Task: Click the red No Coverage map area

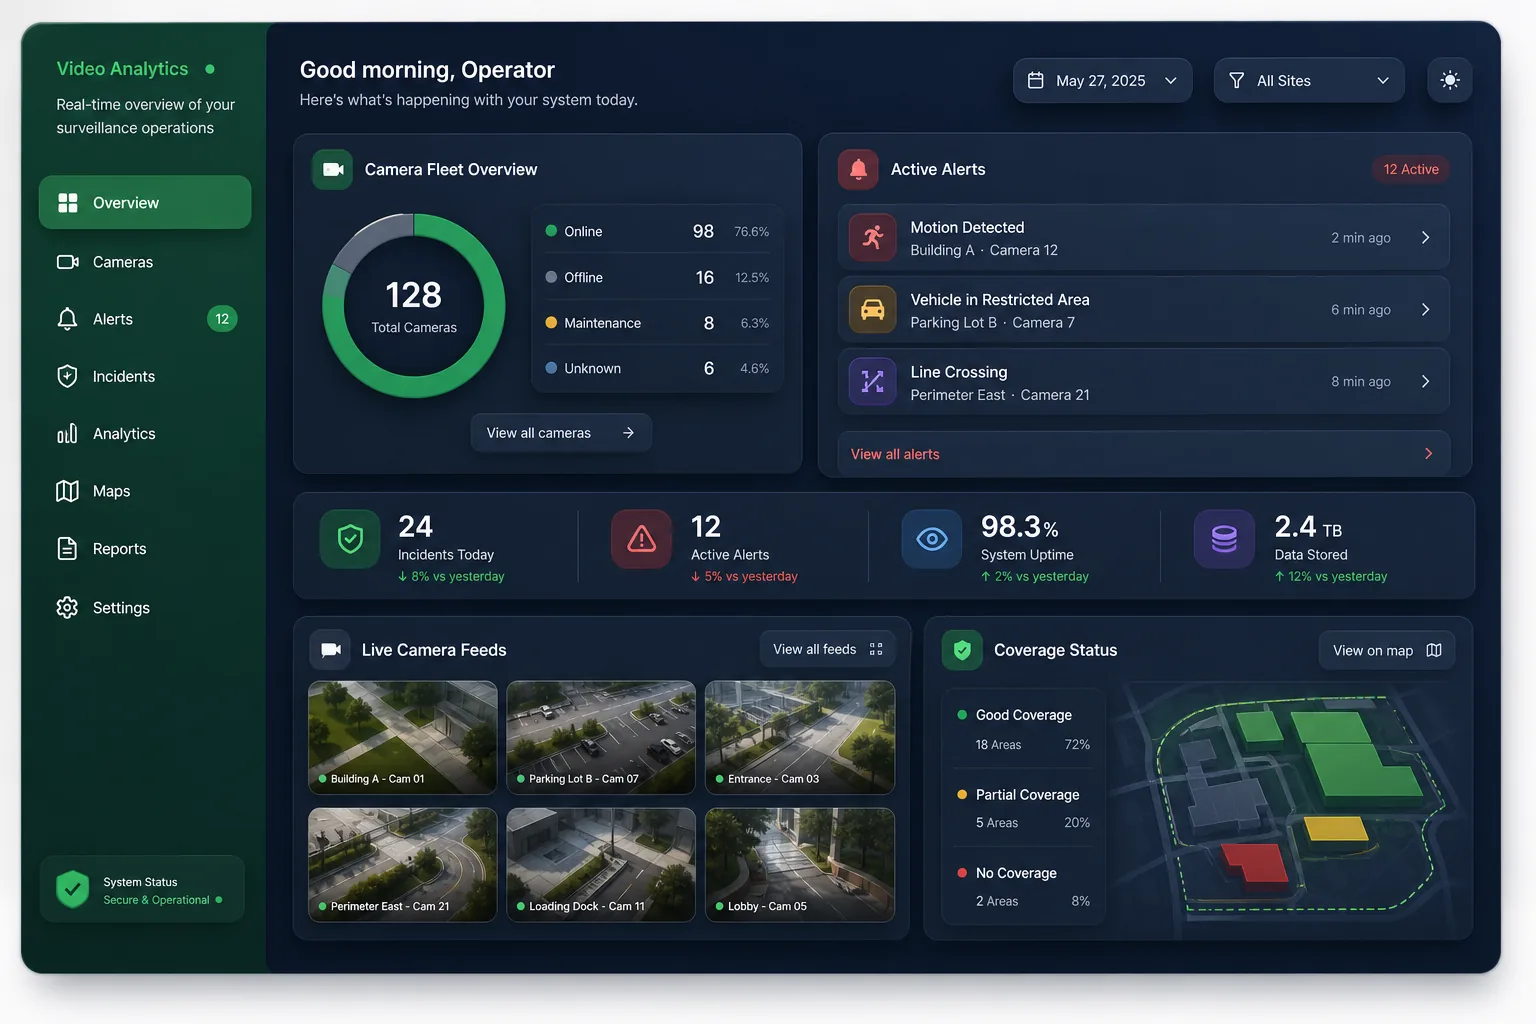Action: (1254, 864)
